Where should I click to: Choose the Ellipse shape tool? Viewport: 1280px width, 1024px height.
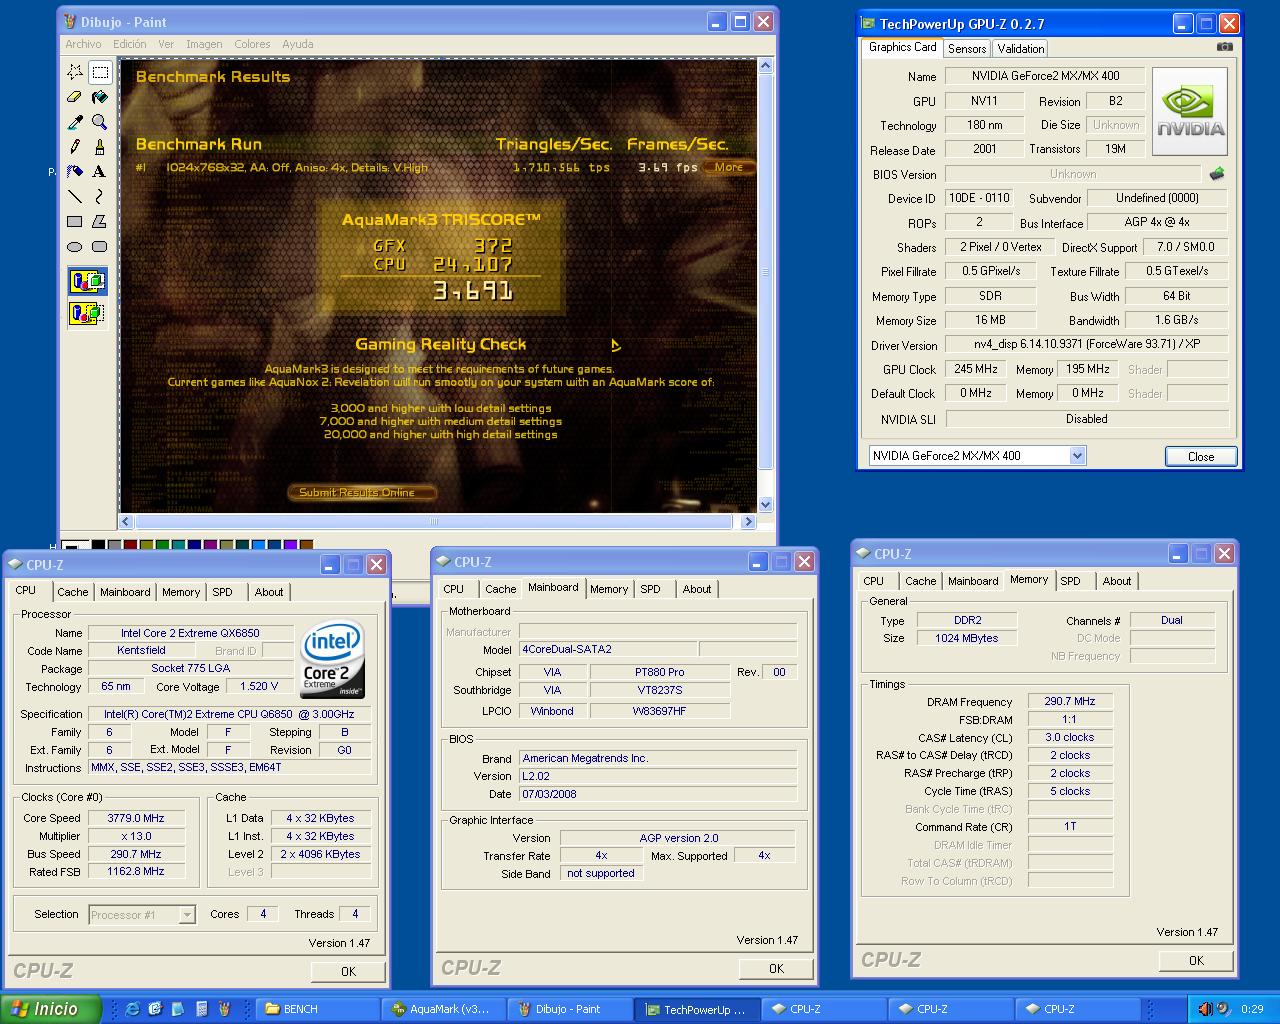coord(75,247)
